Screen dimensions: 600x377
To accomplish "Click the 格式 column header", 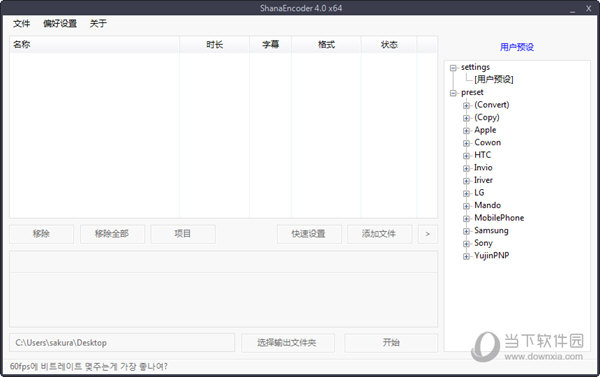I will pos(326,44).
